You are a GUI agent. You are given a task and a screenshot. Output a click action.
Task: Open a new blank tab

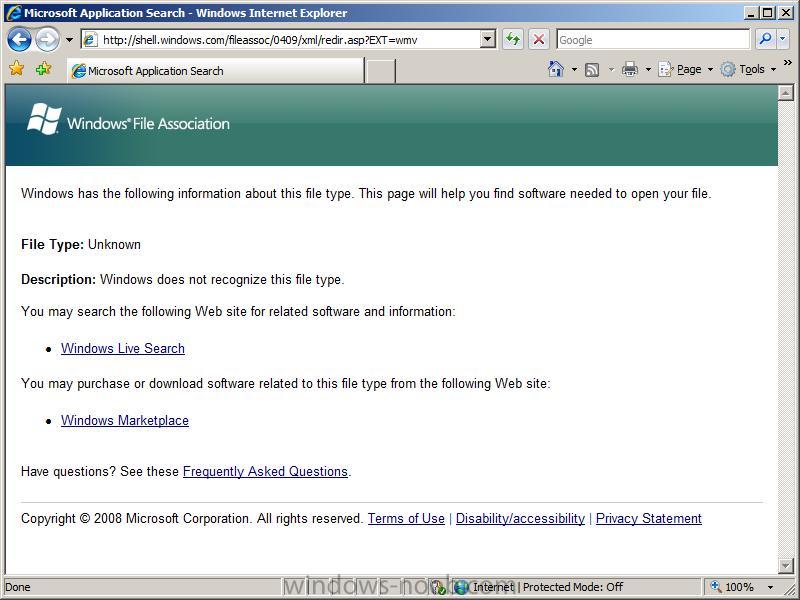click(381, 71)
